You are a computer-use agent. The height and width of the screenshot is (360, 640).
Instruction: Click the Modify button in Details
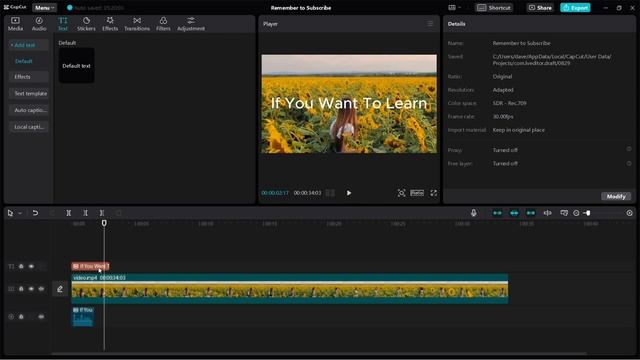pyautogui.click(x=616, y=196)
